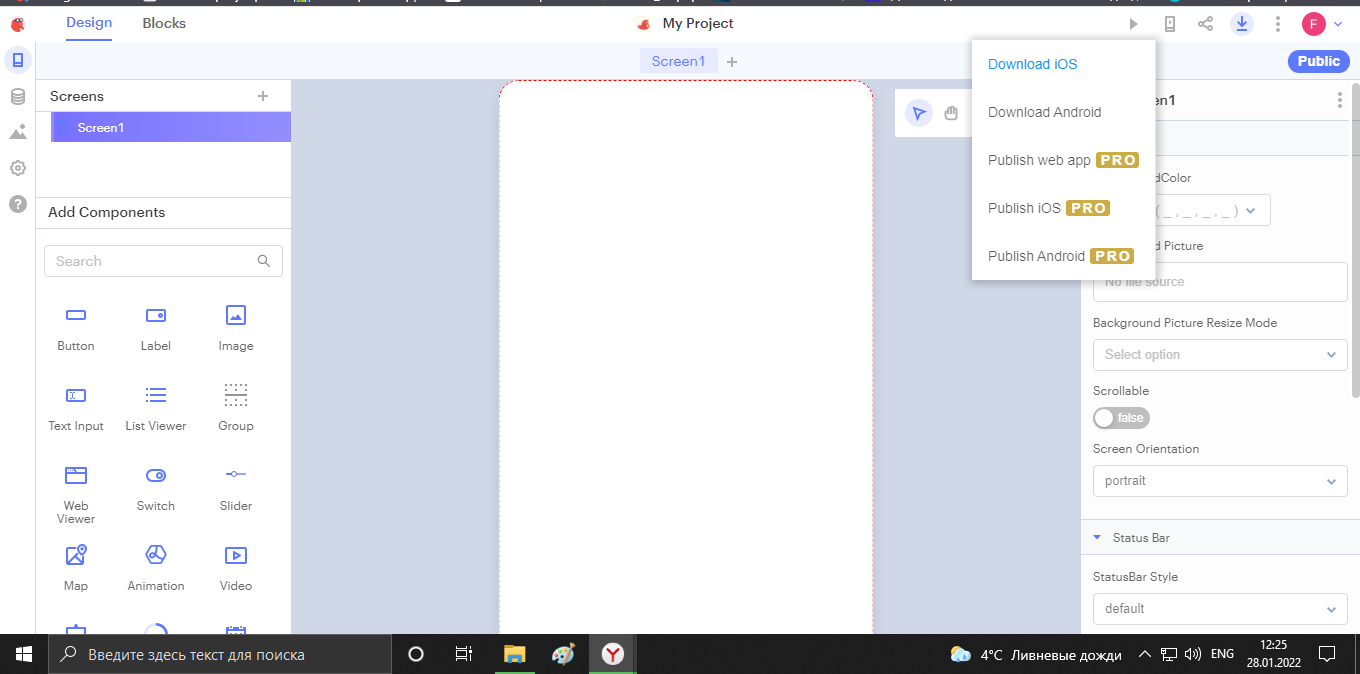
Task: Open the Assets image sidebar icon
Action: pyautogui.click(x=17, y=132)
